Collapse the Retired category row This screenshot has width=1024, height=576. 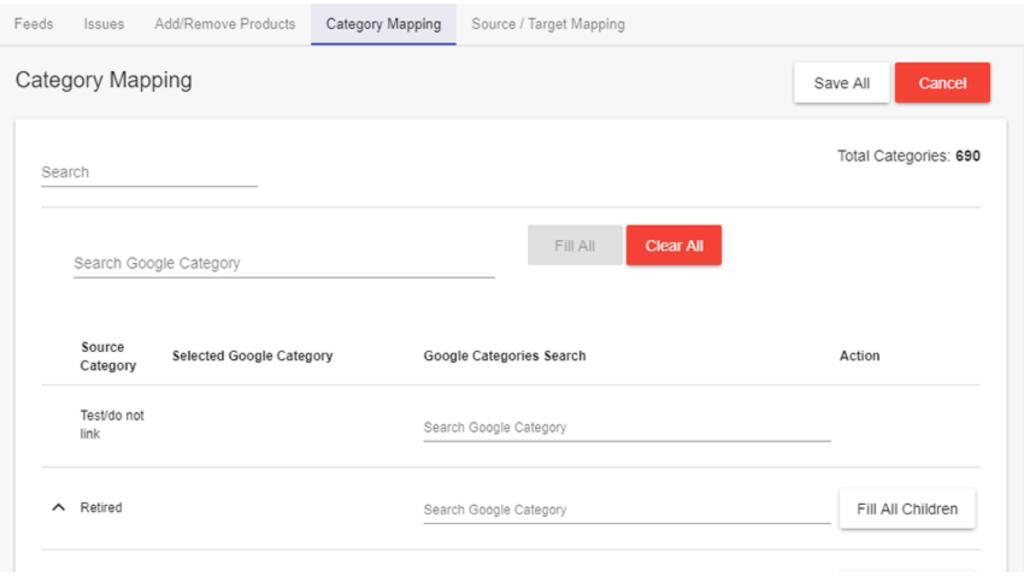coord(58,507)
